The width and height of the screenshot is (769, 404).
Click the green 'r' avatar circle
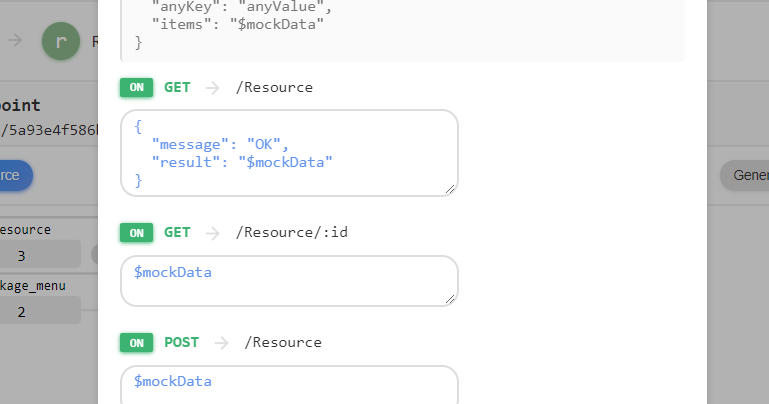point(61,41)
